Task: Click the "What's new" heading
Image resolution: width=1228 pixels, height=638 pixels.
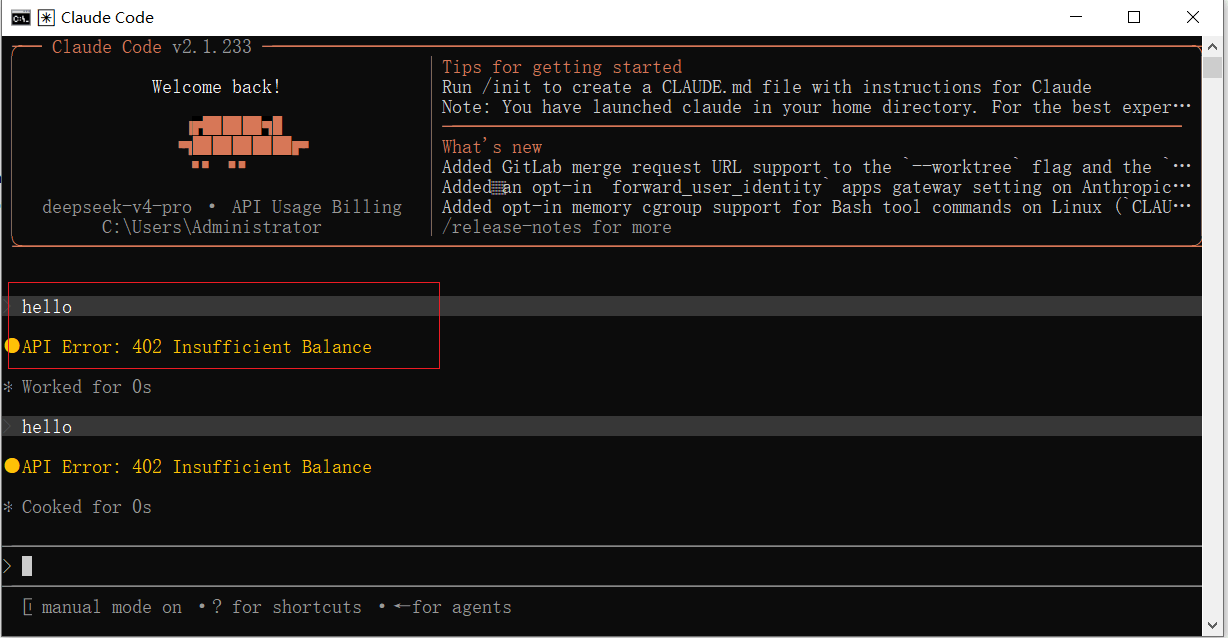Action: 492,147
